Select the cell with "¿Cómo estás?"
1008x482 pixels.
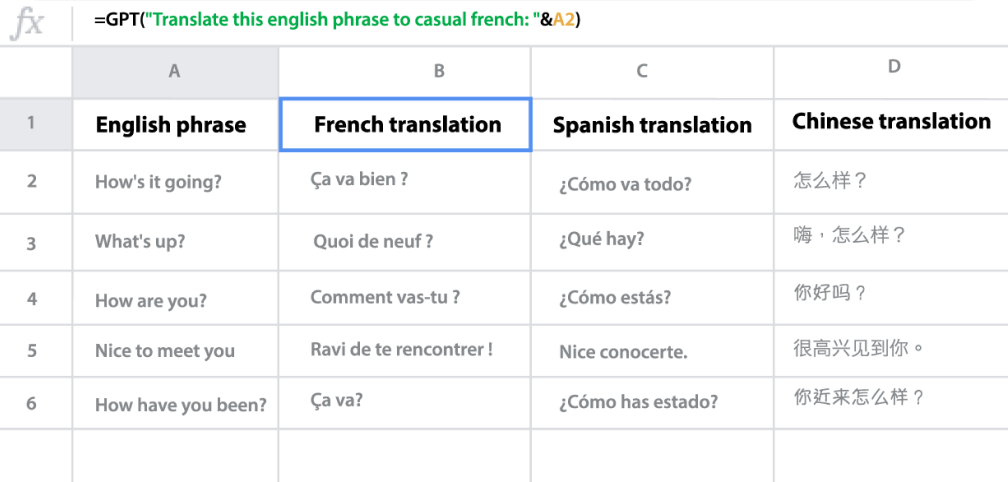(x=652, y=298)
